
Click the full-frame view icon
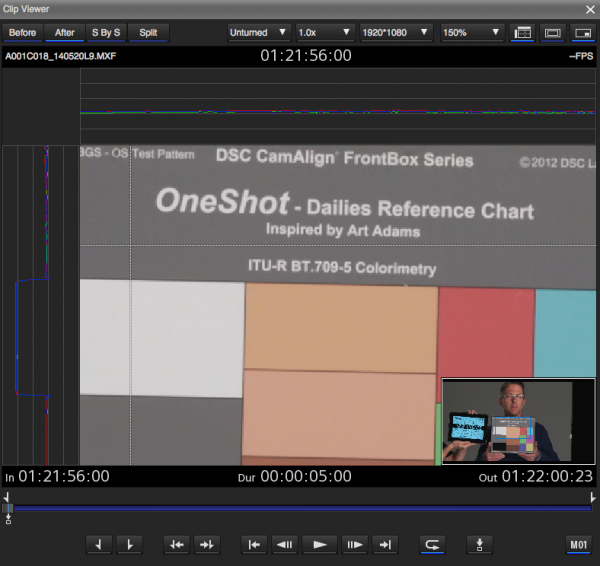click(552, 33)
